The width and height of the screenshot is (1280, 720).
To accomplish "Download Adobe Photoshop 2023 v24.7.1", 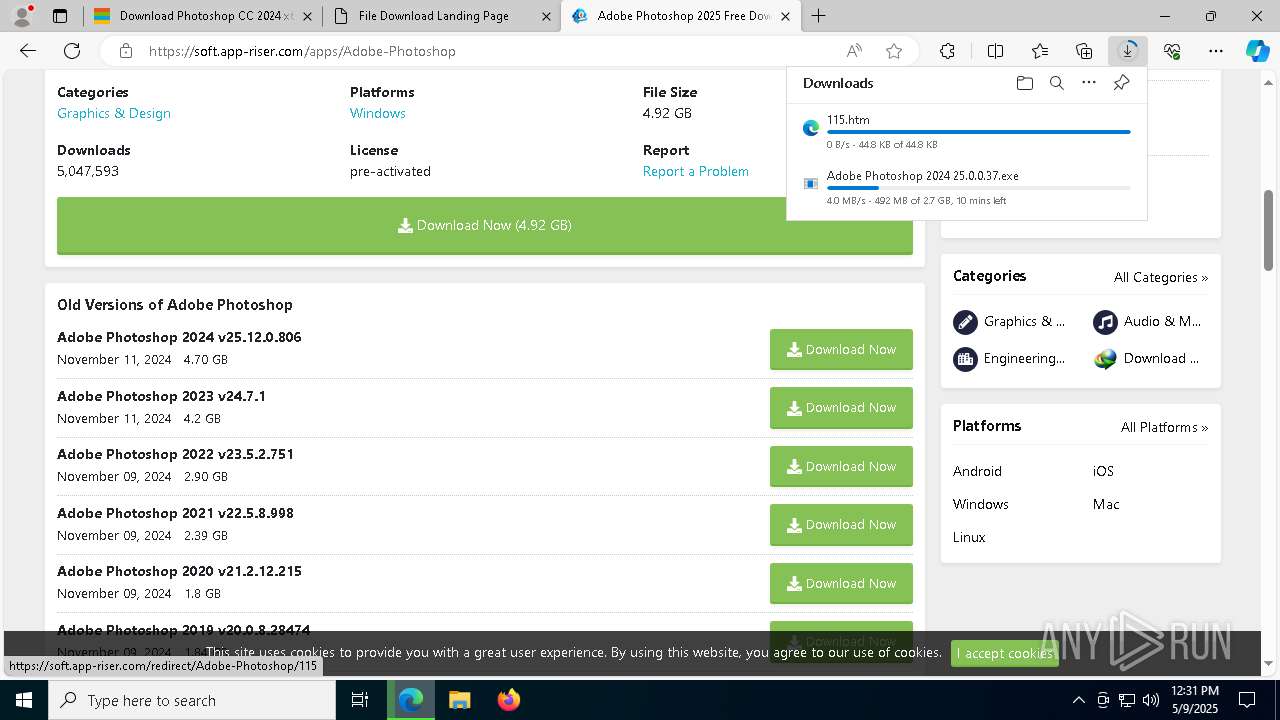I will (x=841, y=407).
